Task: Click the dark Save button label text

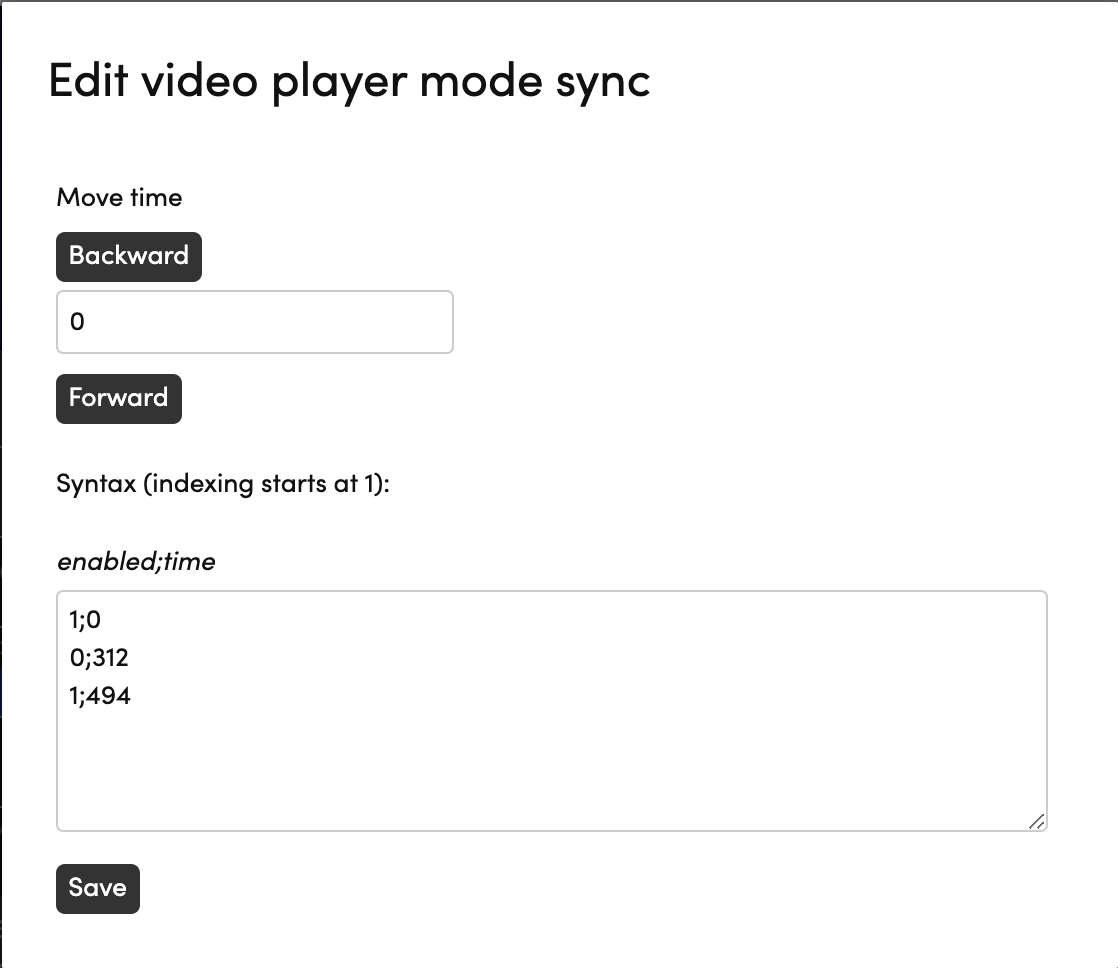Action: point(97,888)
